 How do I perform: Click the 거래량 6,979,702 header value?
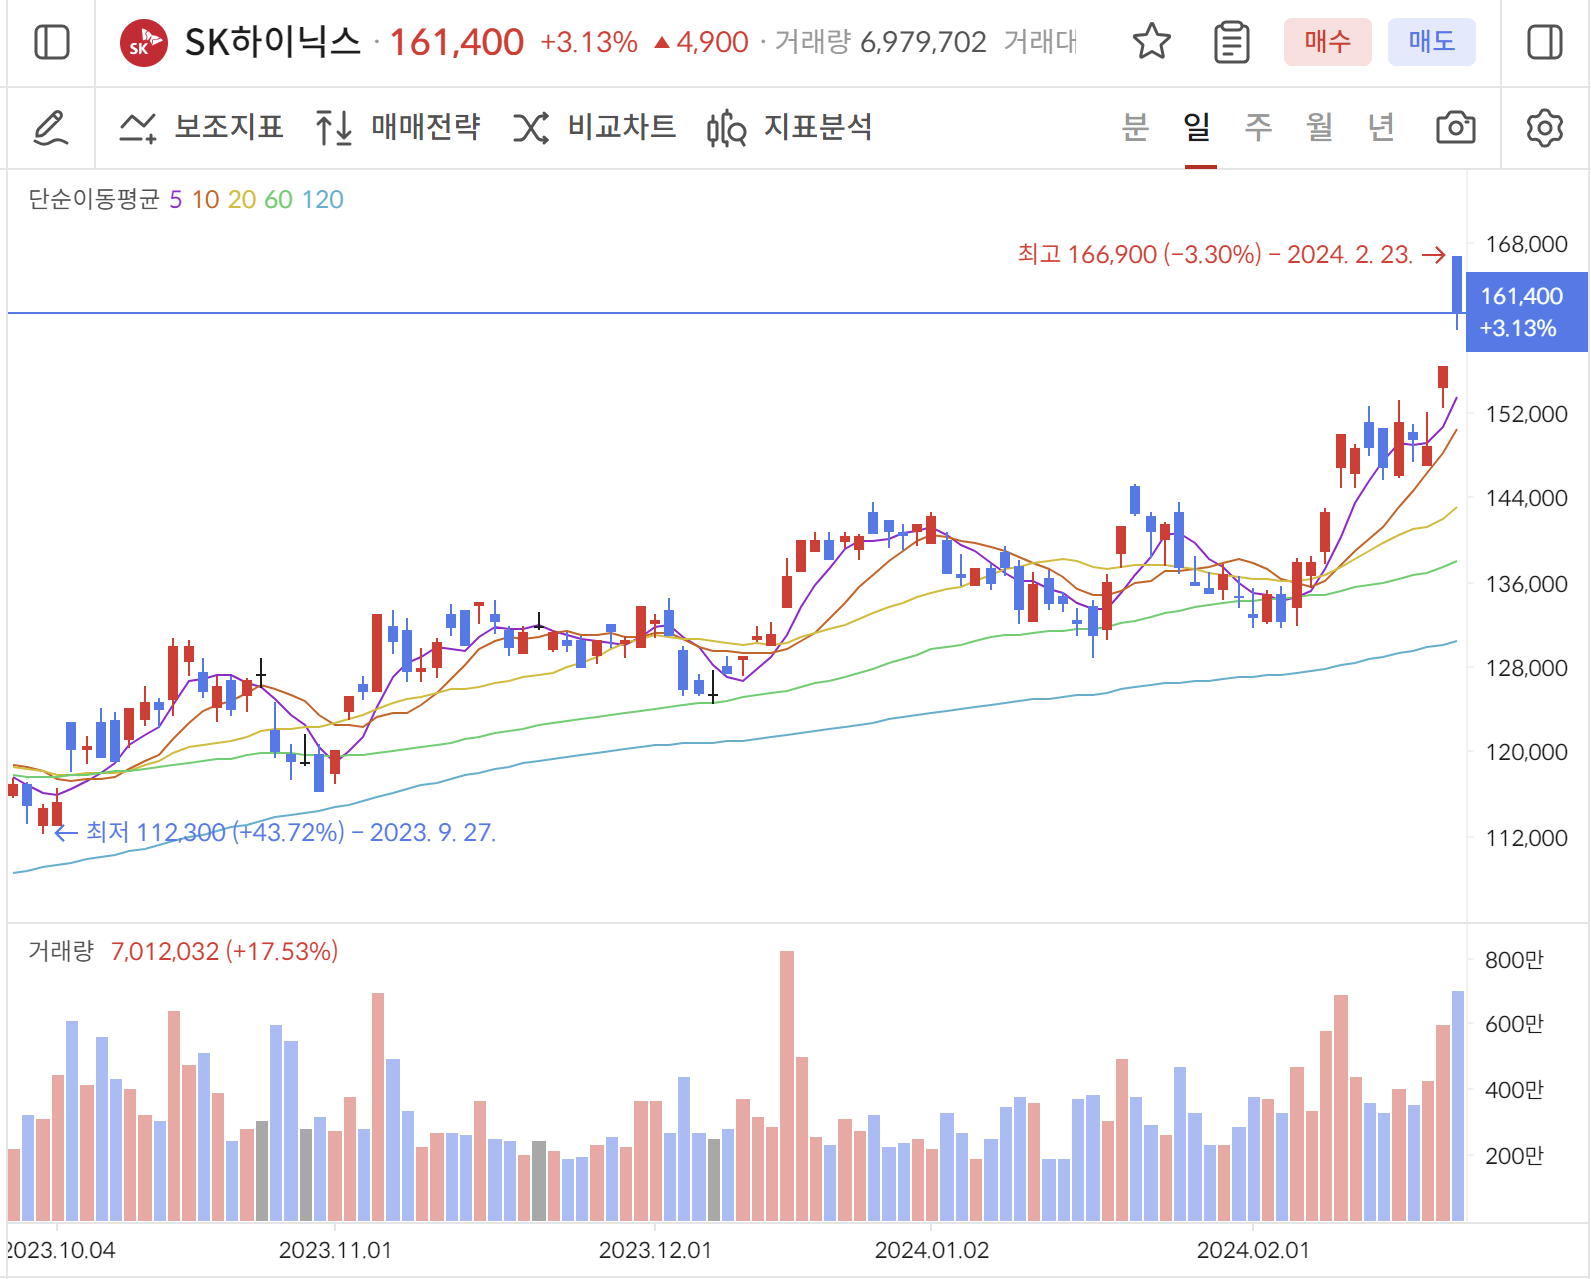[x=881, y=42]
